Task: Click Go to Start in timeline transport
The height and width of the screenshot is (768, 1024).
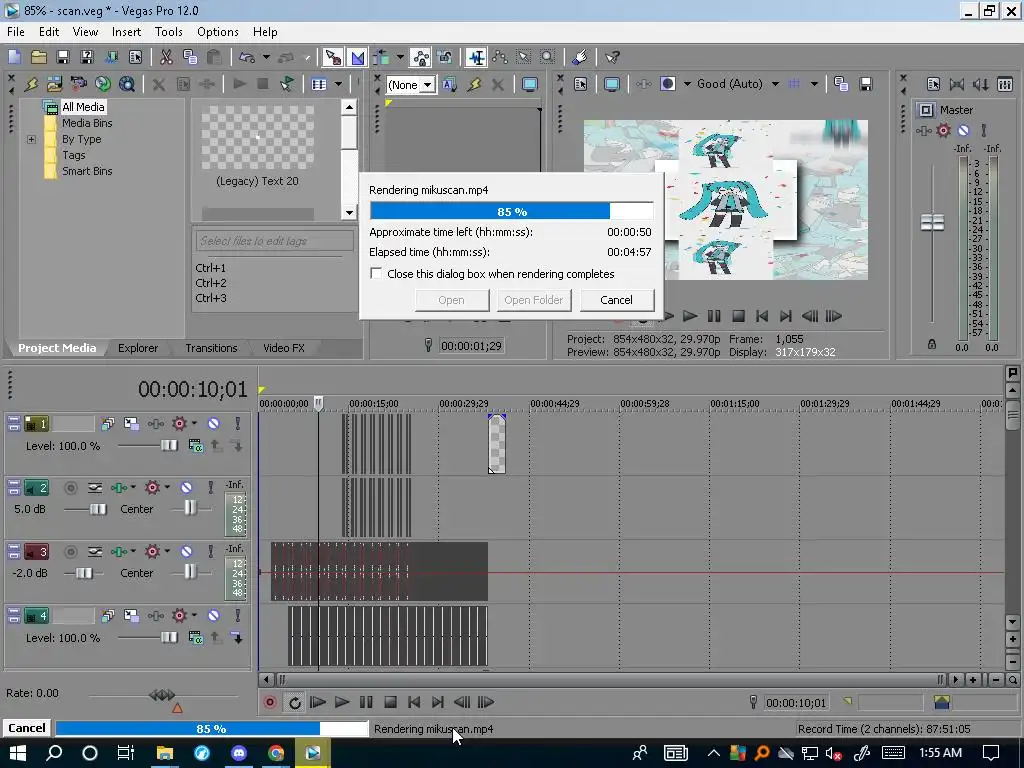Action: [414, 703]
